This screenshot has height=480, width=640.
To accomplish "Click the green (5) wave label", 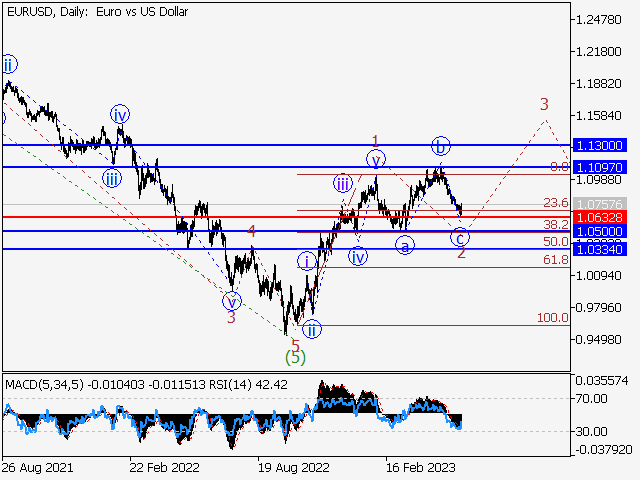I will click(x=295, y=358).
